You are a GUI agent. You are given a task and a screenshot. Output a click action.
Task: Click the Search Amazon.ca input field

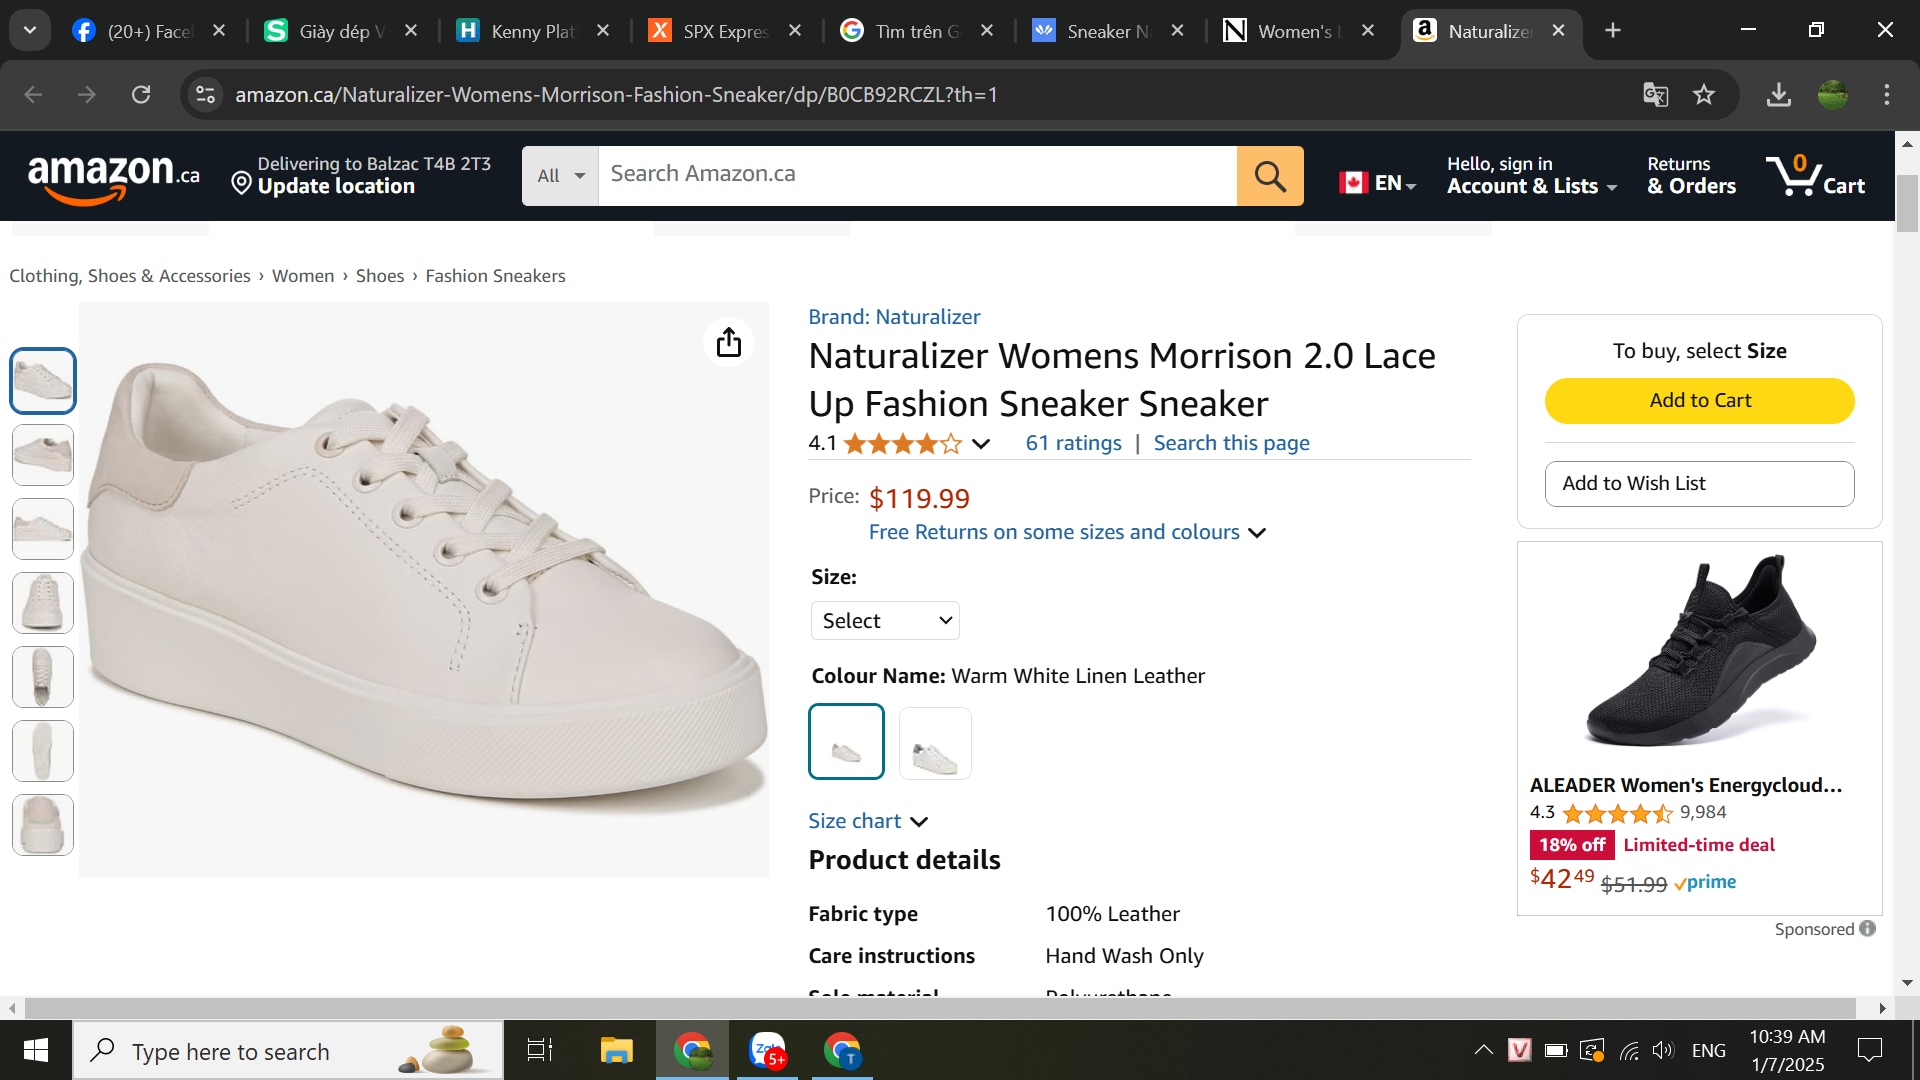point(917,175)
